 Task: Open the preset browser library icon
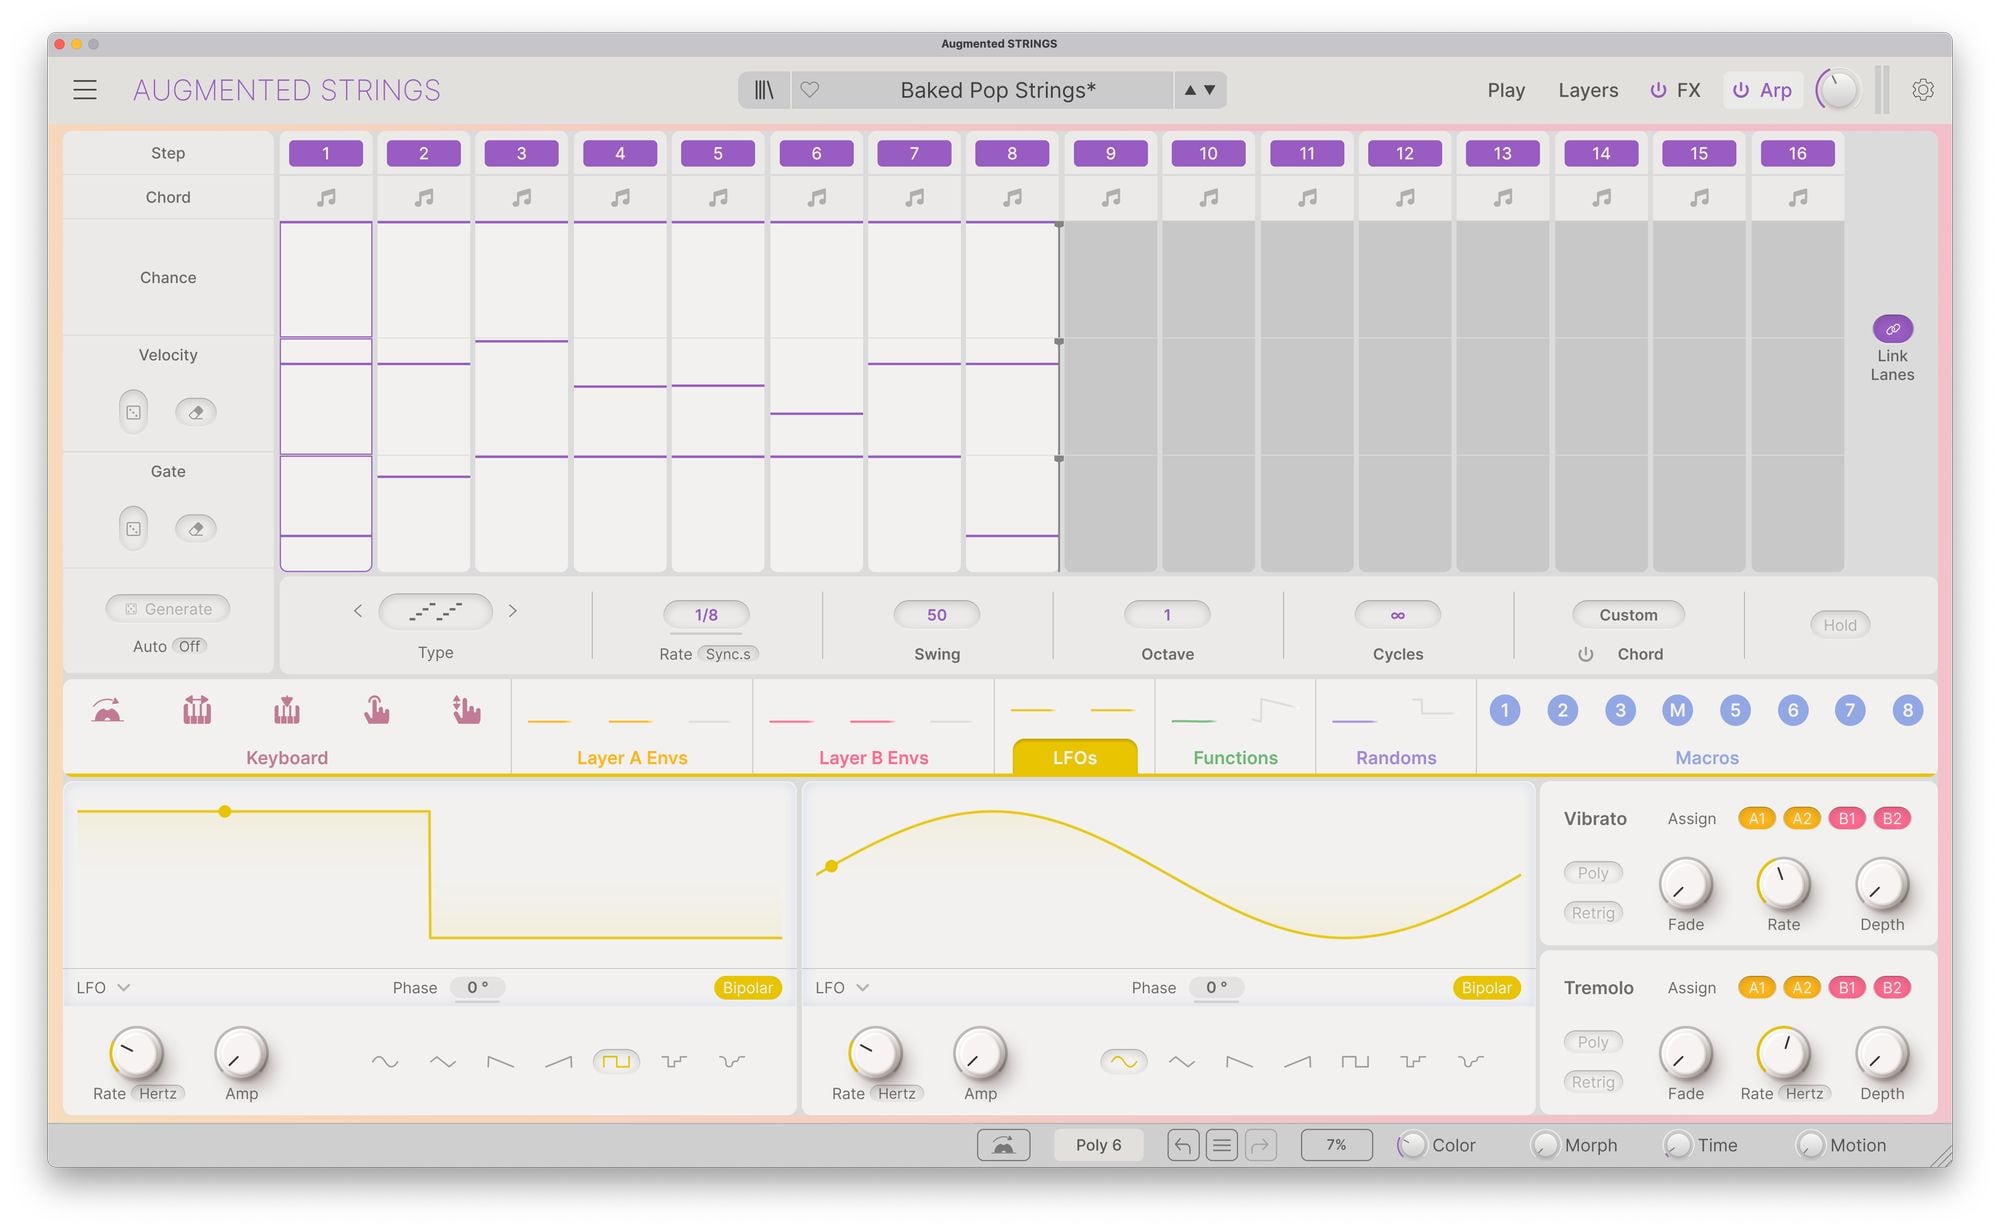tap(764, 90)
